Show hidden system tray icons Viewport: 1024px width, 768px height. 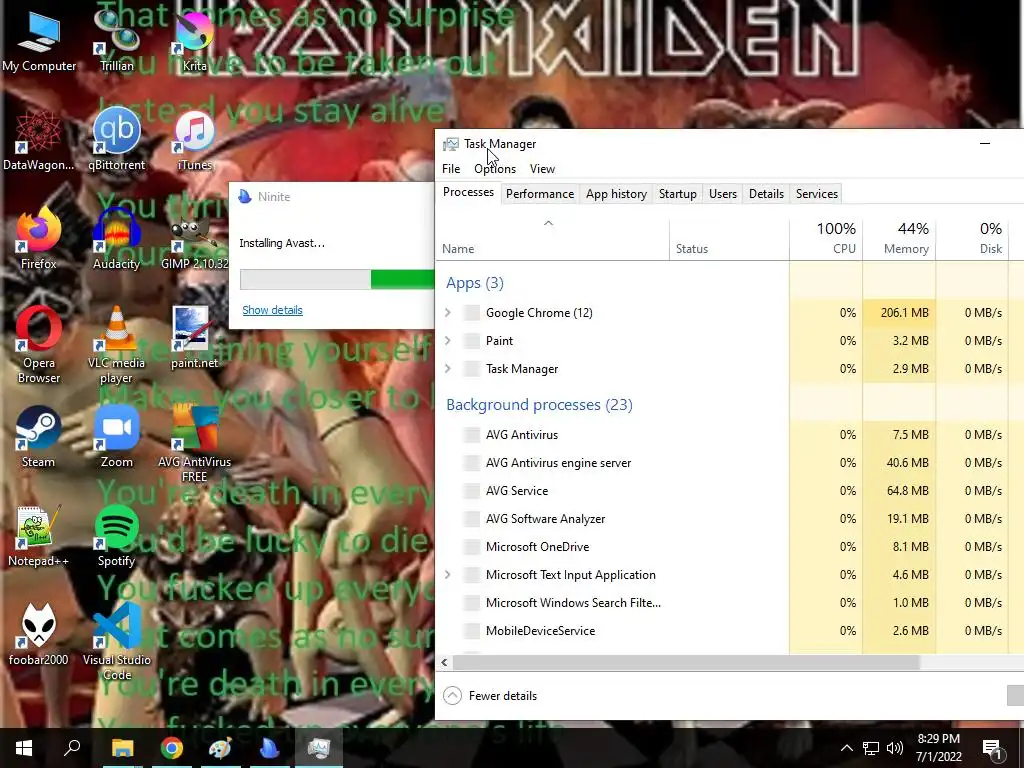coord(846,748)
